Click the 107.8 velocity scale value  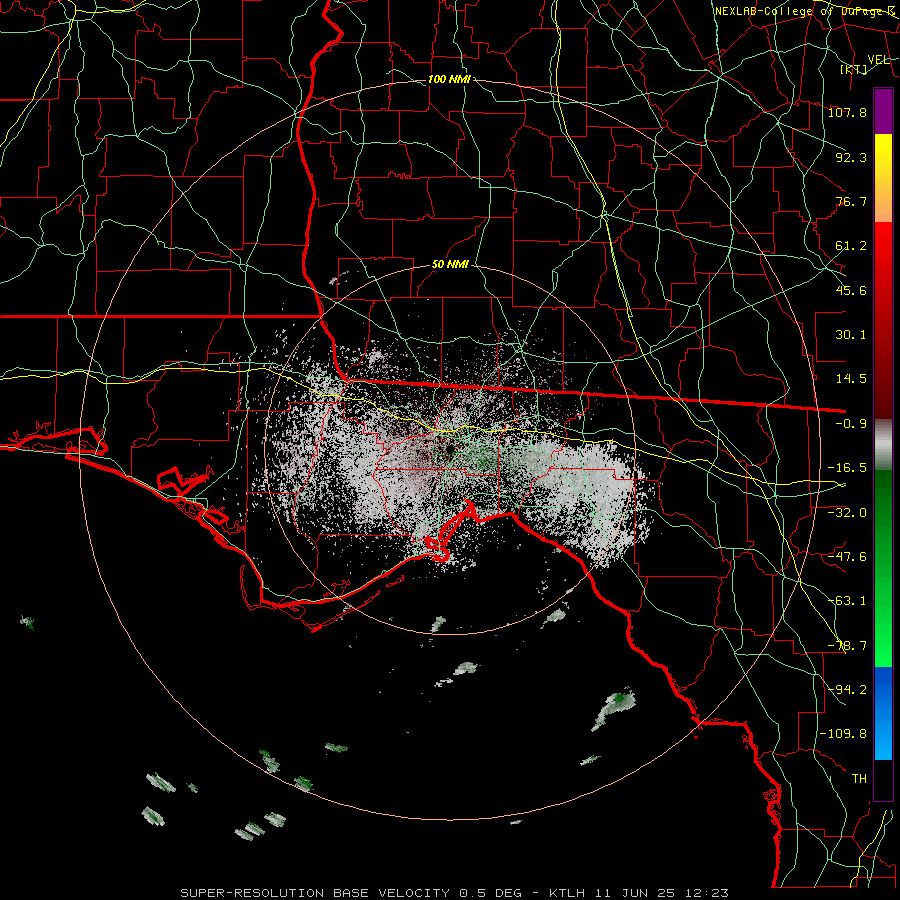coord(847,112)
